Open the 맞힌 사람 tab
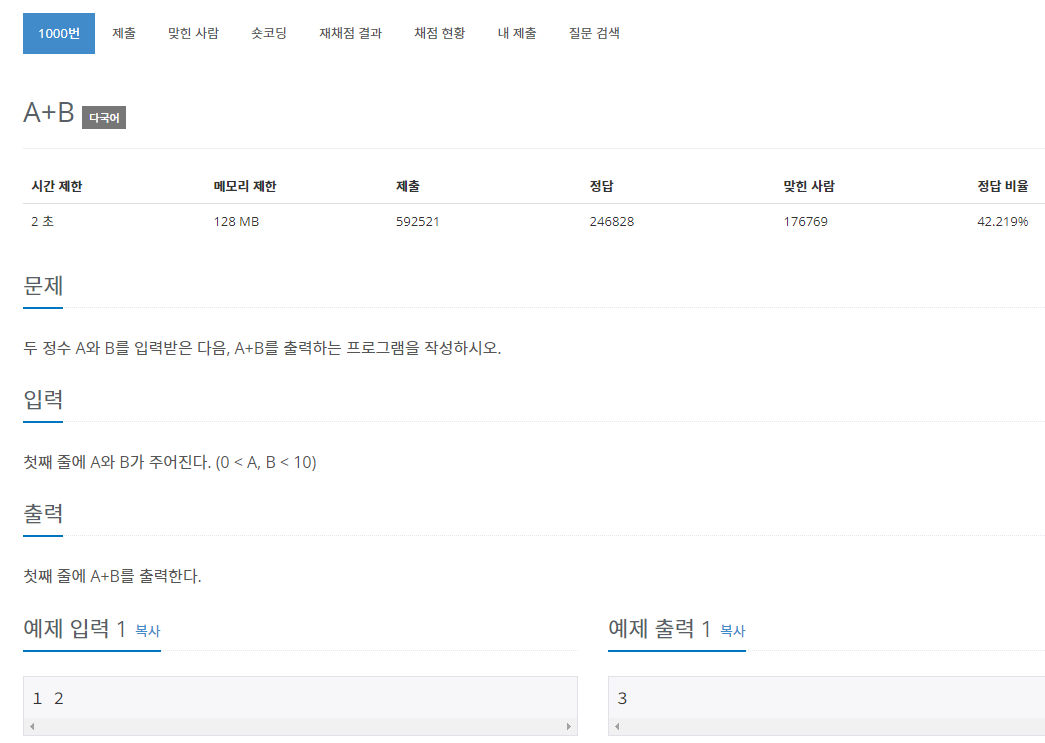This screenshot has width=1045, height=743. pos(193,33)
